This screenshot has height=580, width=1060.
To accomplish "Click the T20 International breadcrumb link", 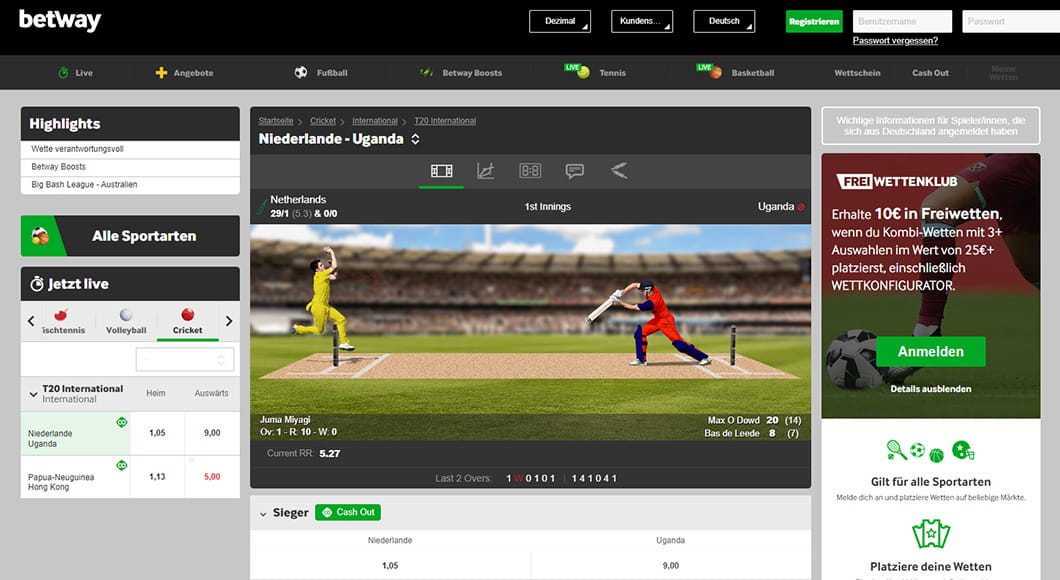I will coord(445,121).
